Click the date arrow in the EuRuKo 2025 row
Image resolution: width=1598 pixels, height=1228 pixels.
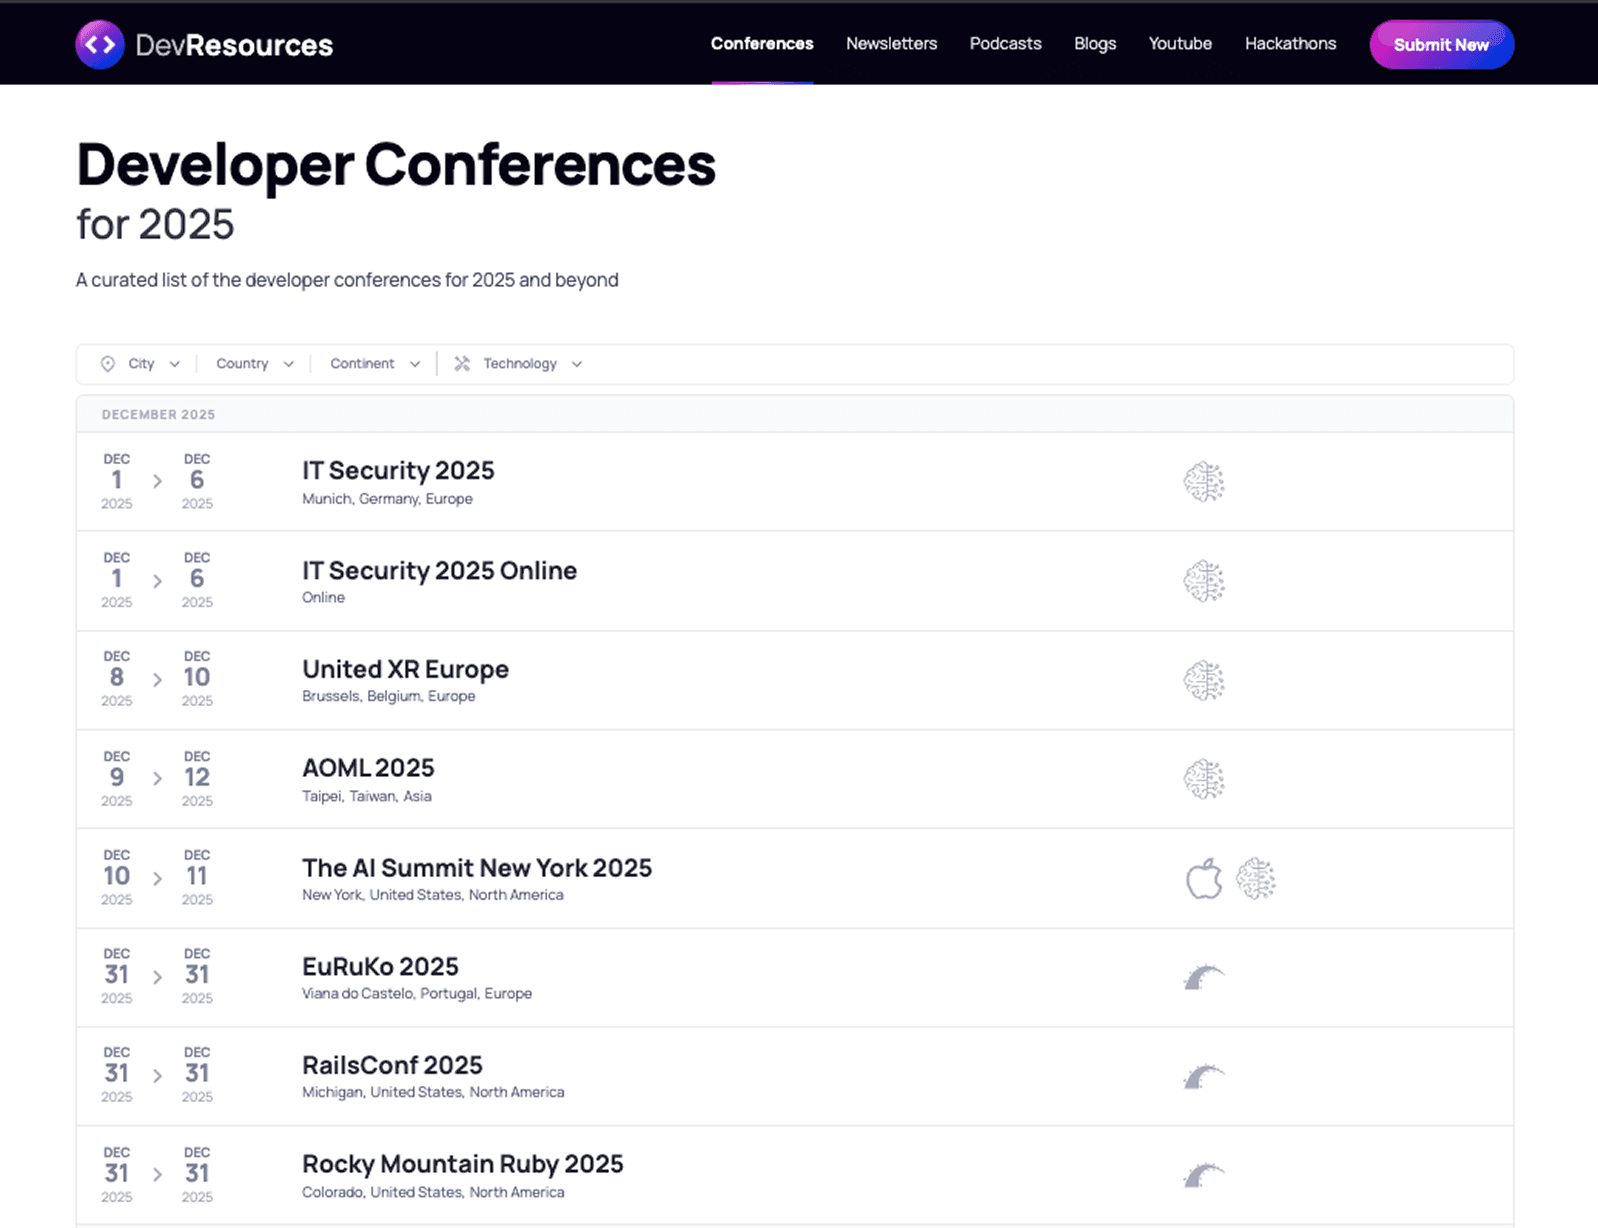[x=157, y=977]
